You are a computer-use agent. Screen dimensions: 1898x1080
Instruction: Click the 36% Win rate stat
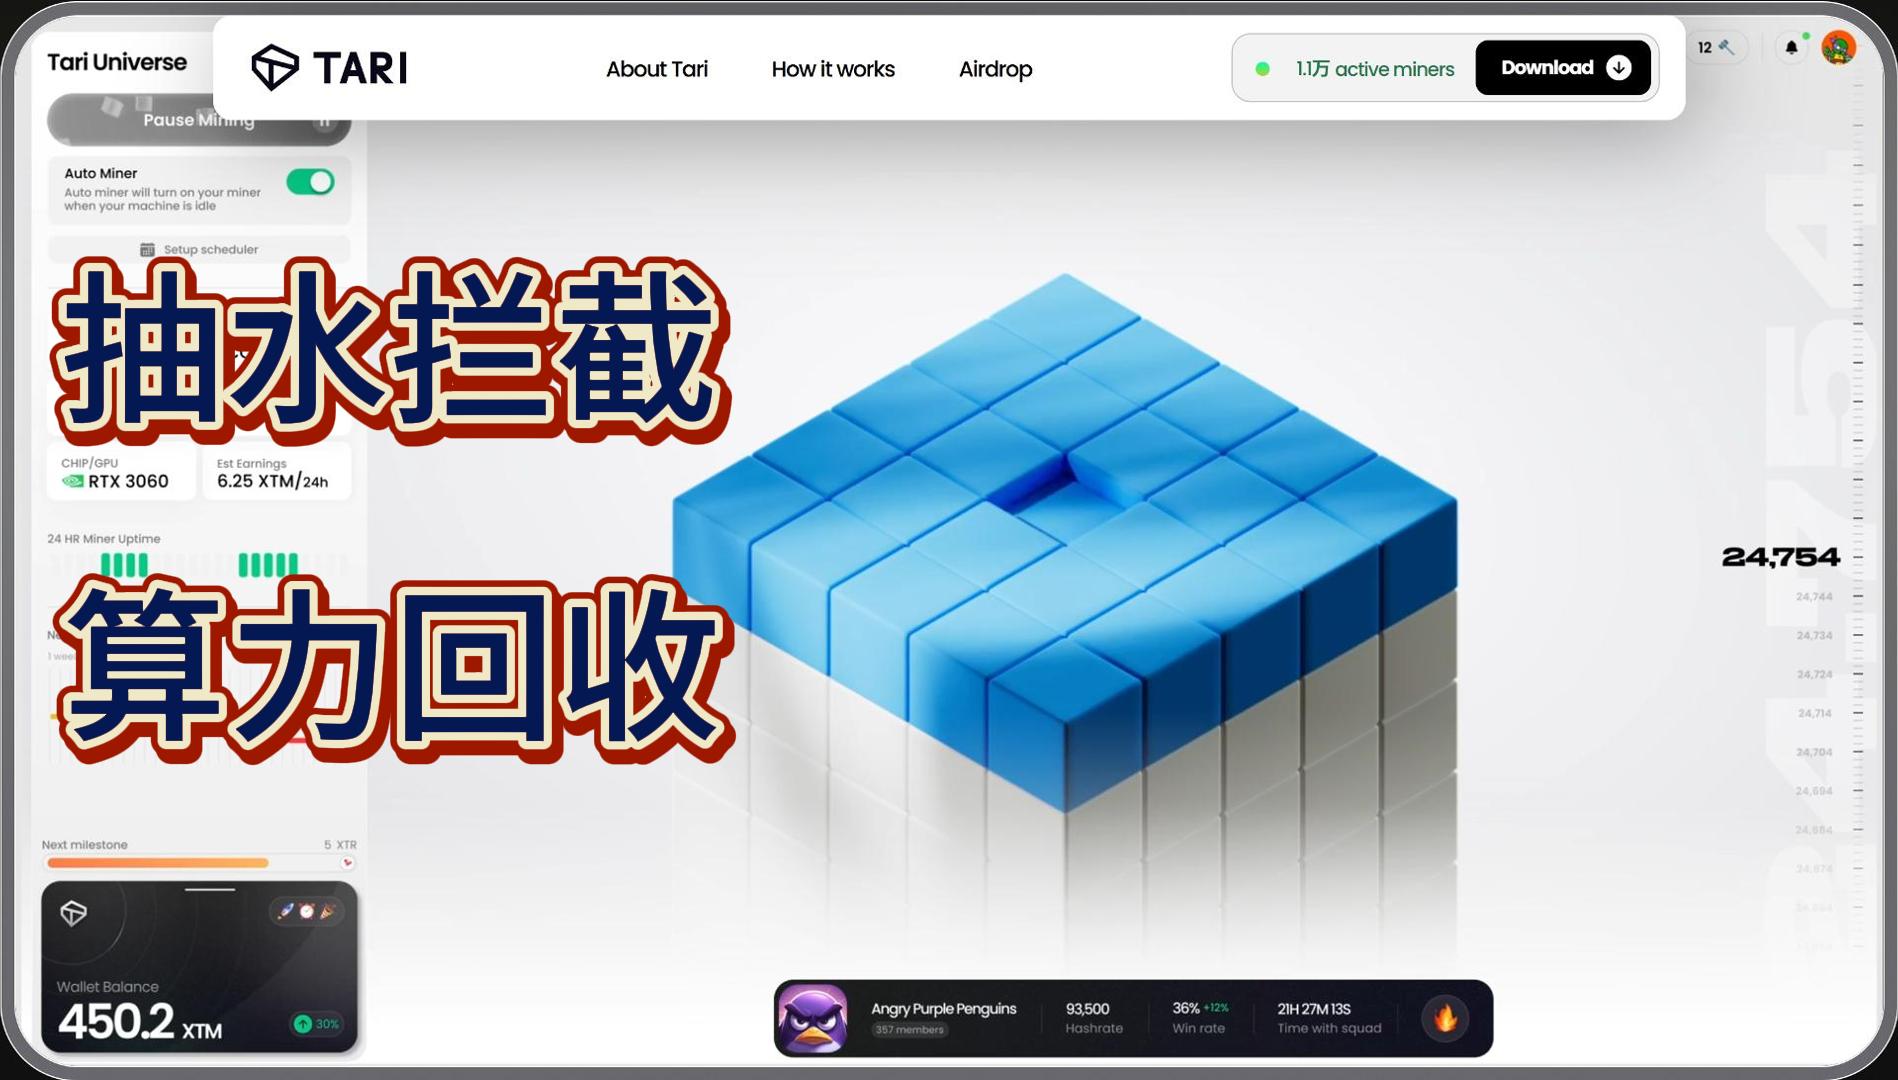point(1200,1018)
